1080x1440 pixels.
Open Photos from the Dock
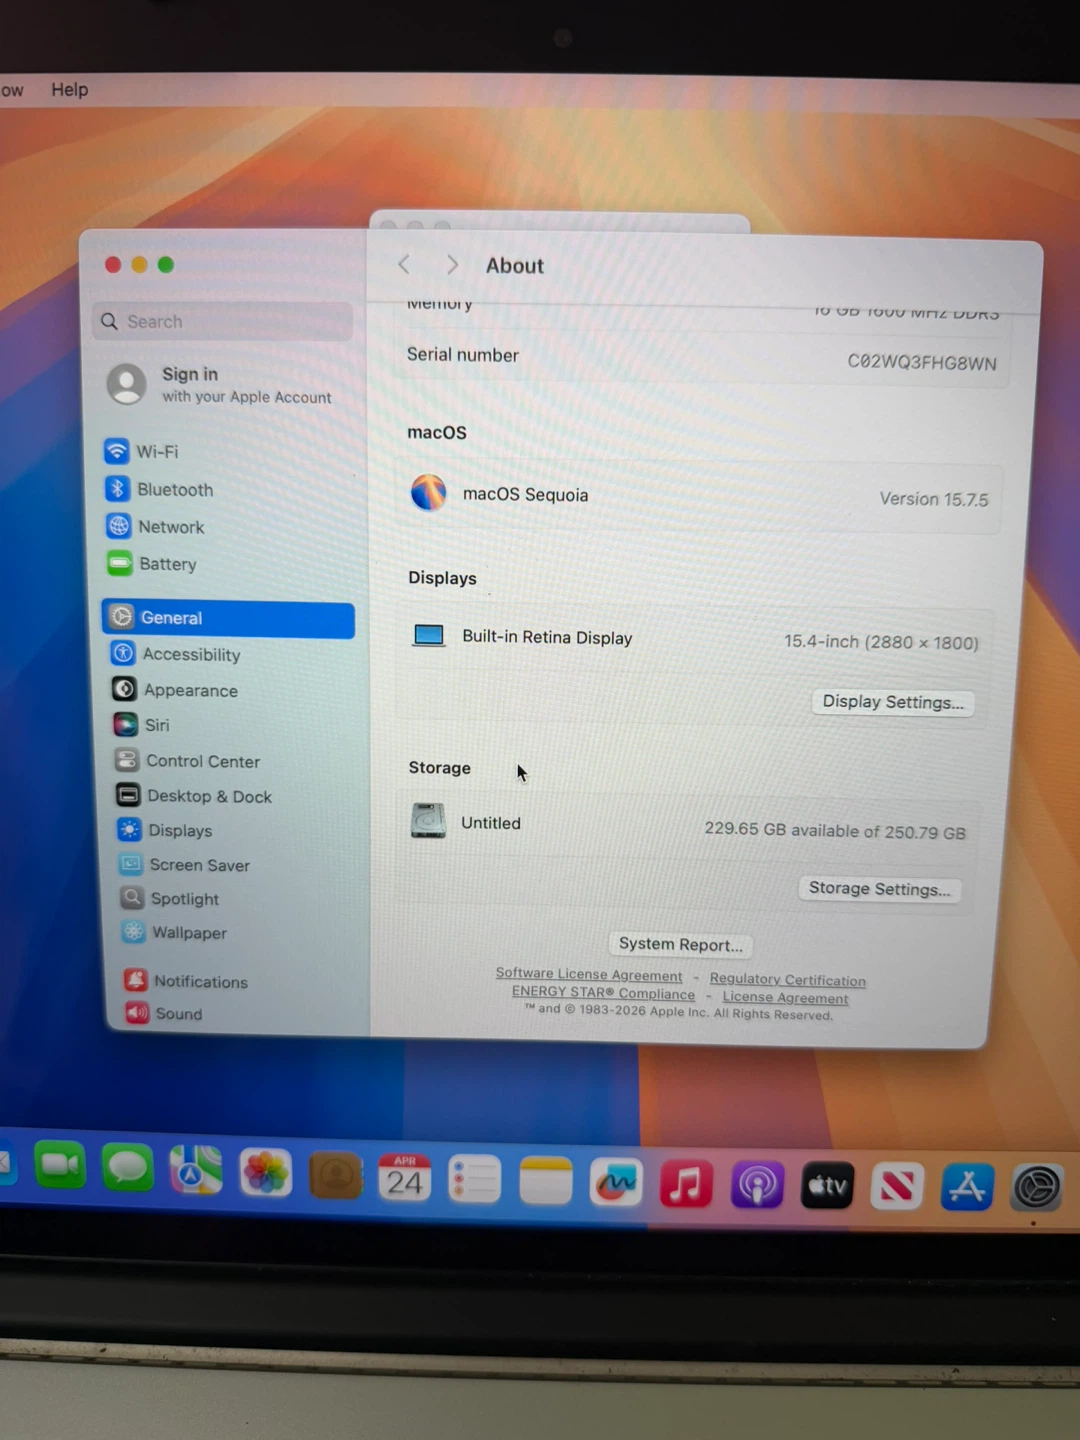(265, 1173)
